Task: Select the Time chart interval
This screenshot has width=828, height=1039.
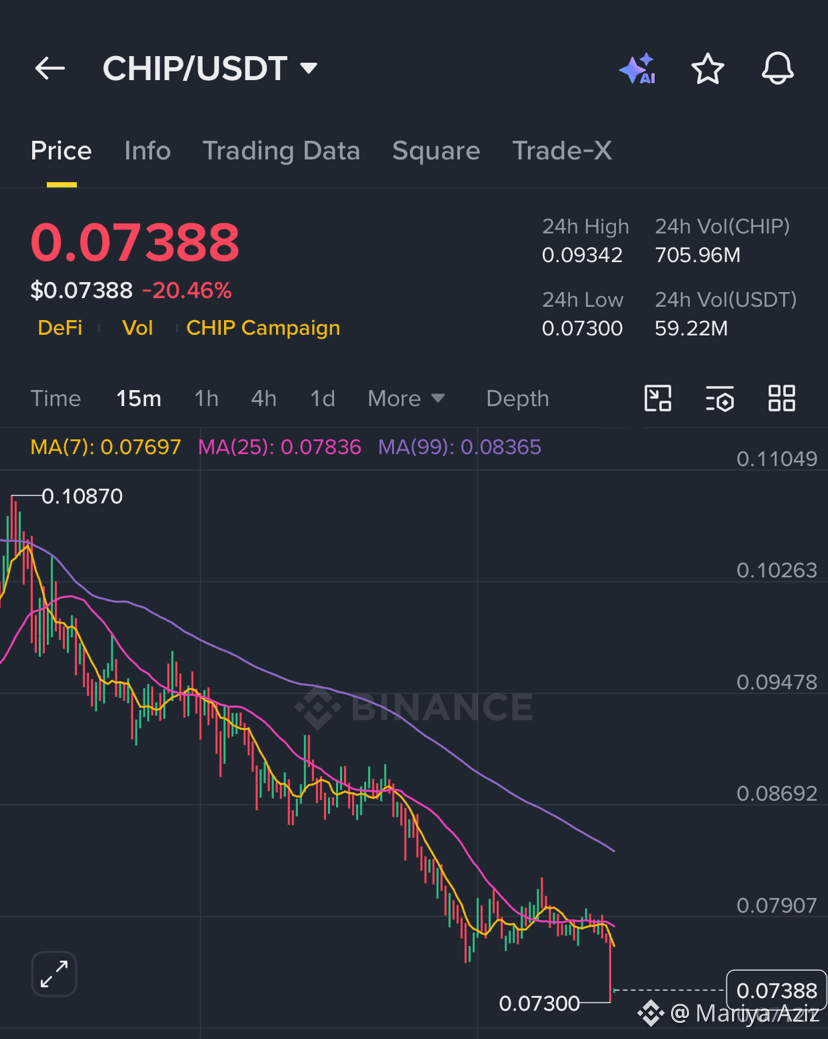Action: (56, 398)
